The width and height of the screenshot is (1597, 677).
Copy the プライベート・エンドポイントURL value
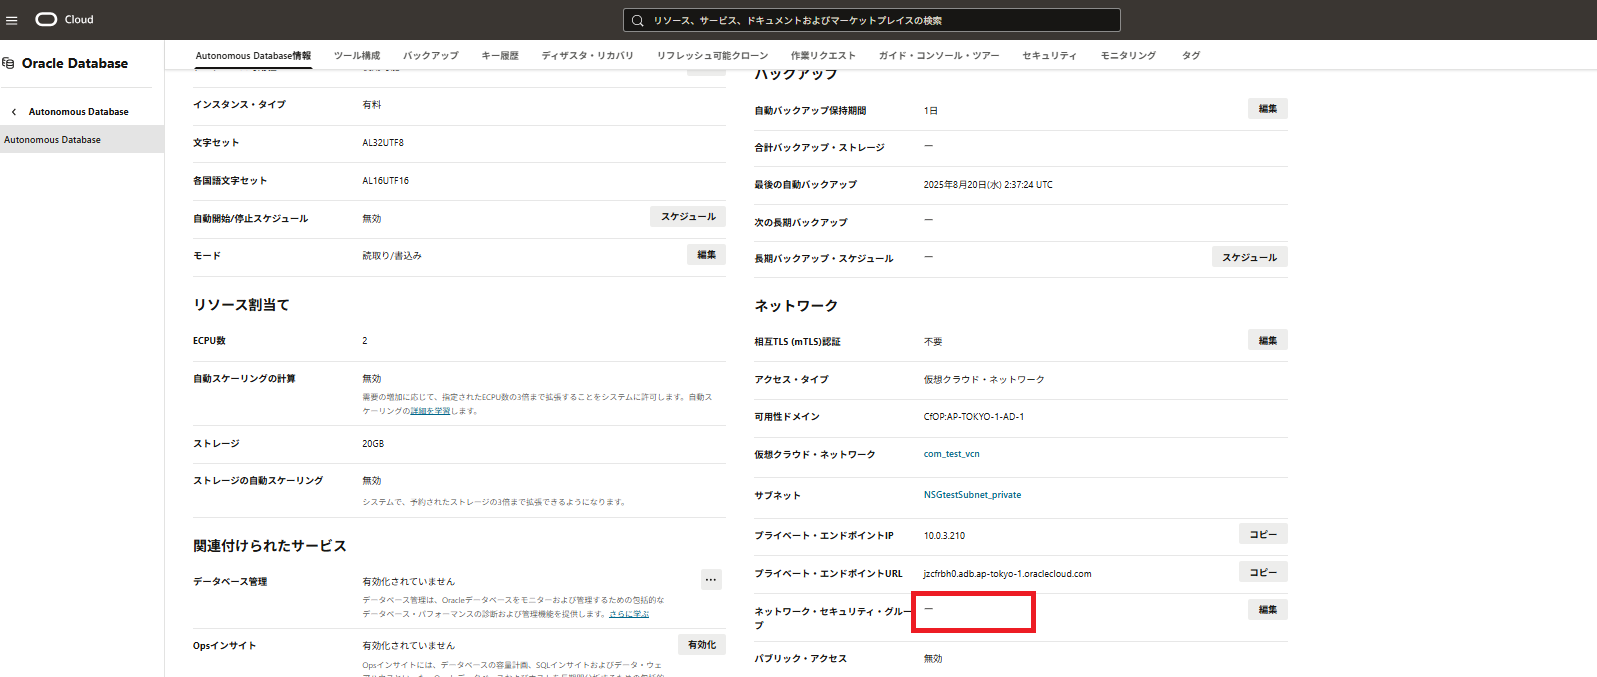[x=1263, y=573]
